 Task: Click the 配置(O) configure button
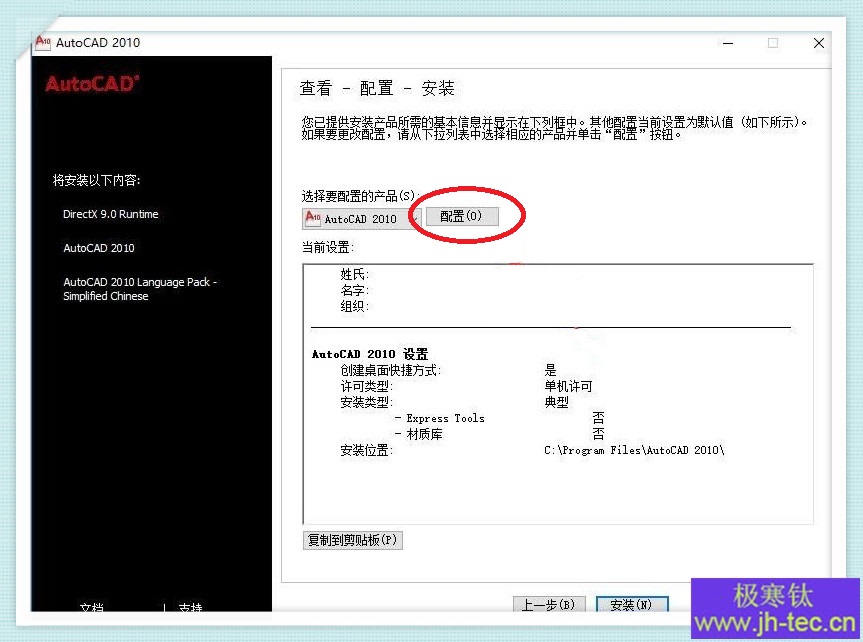point(462,216)
